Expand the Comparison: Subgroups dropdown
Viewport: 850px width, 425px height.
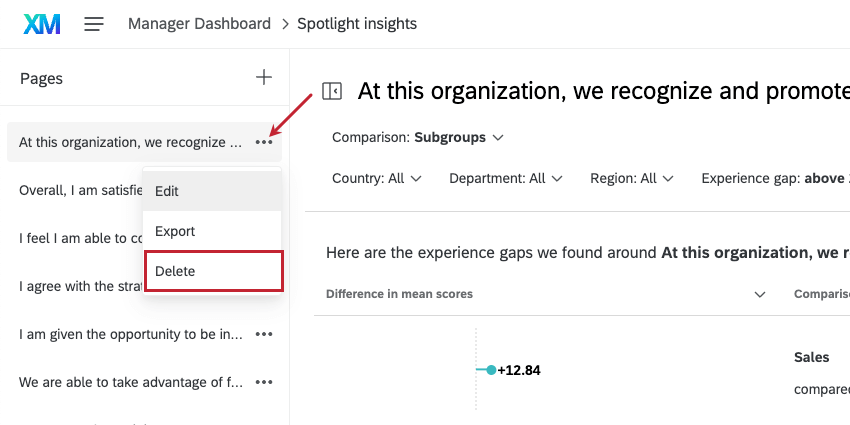click(x=417, y=137)
